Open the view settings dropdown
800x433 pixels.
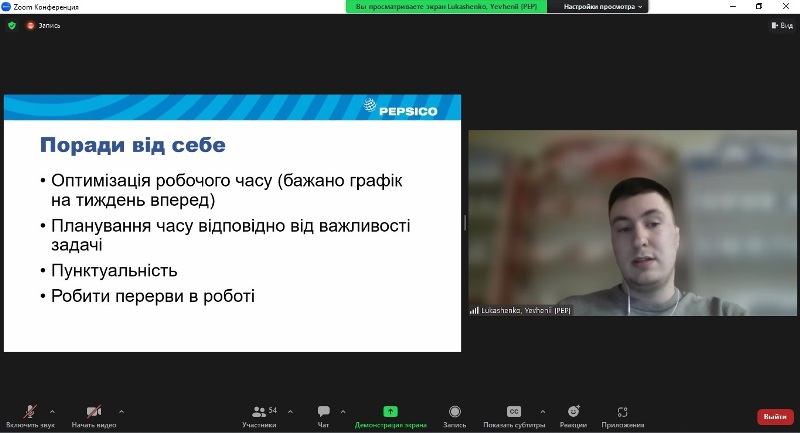[x=602, y=7]
